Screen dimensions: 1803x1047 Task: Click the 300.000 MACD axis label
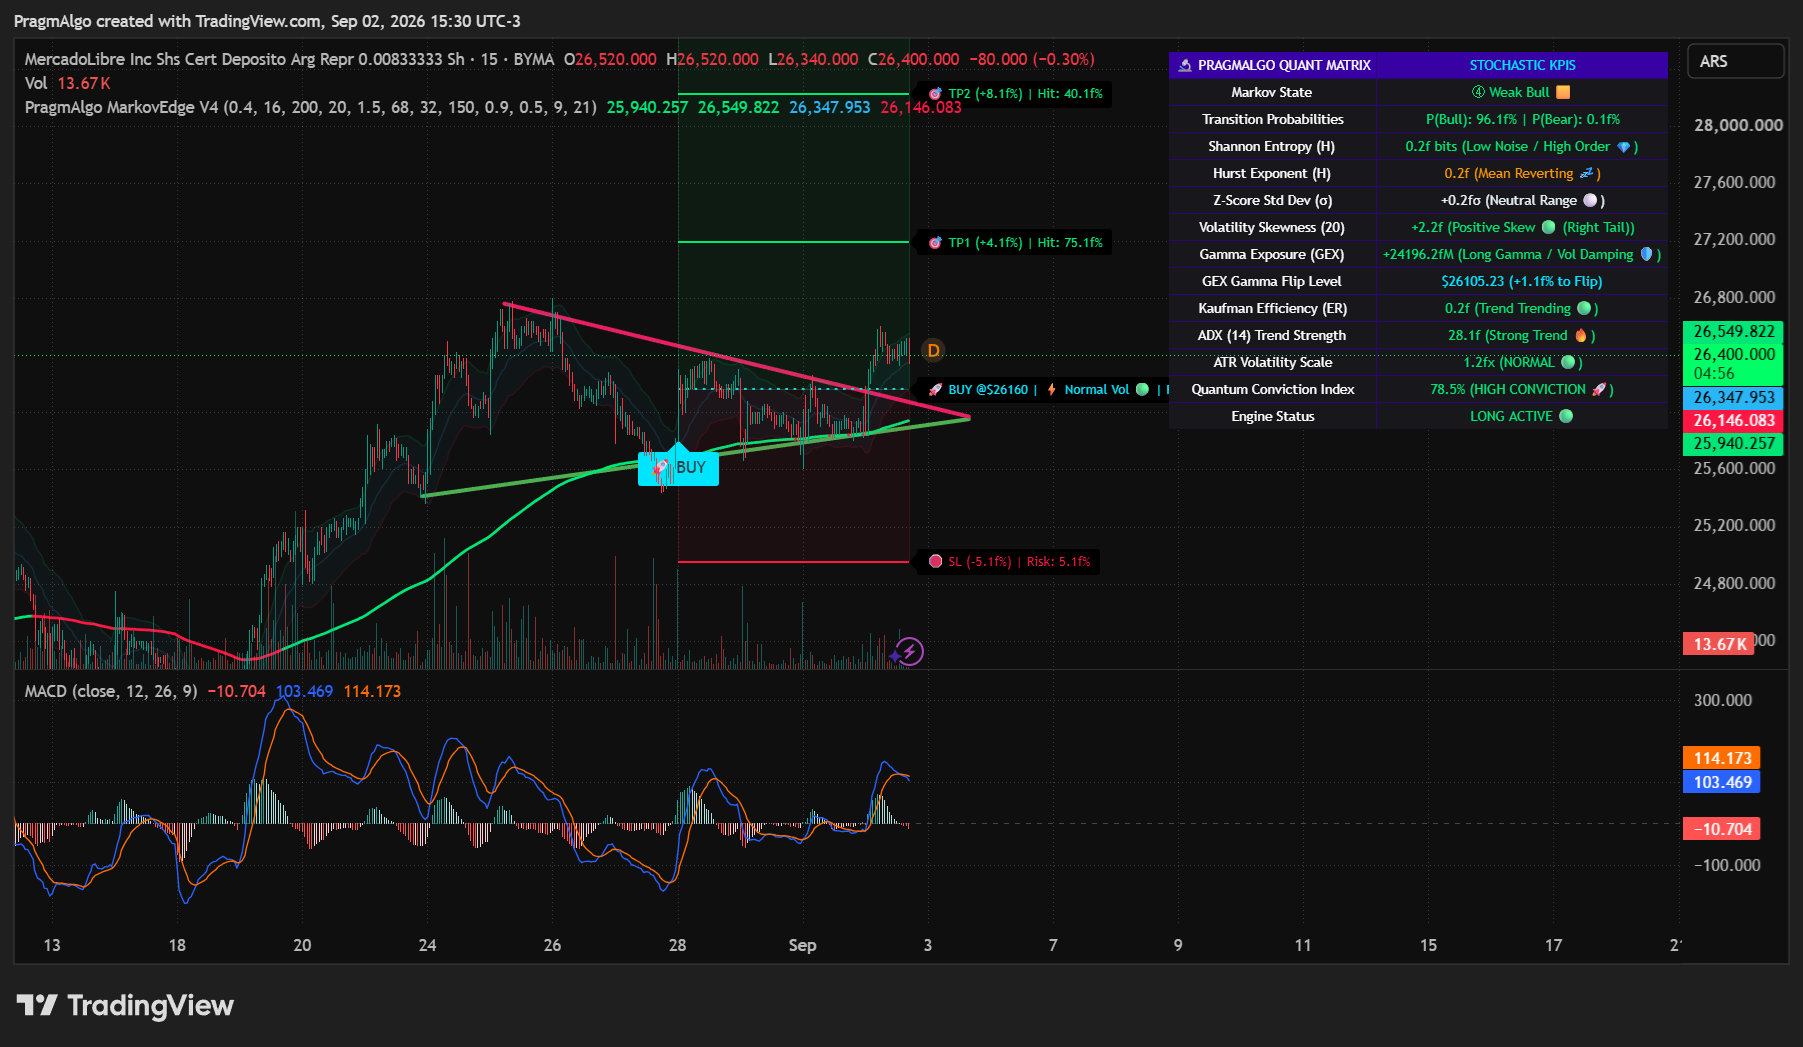[1722, 700]
